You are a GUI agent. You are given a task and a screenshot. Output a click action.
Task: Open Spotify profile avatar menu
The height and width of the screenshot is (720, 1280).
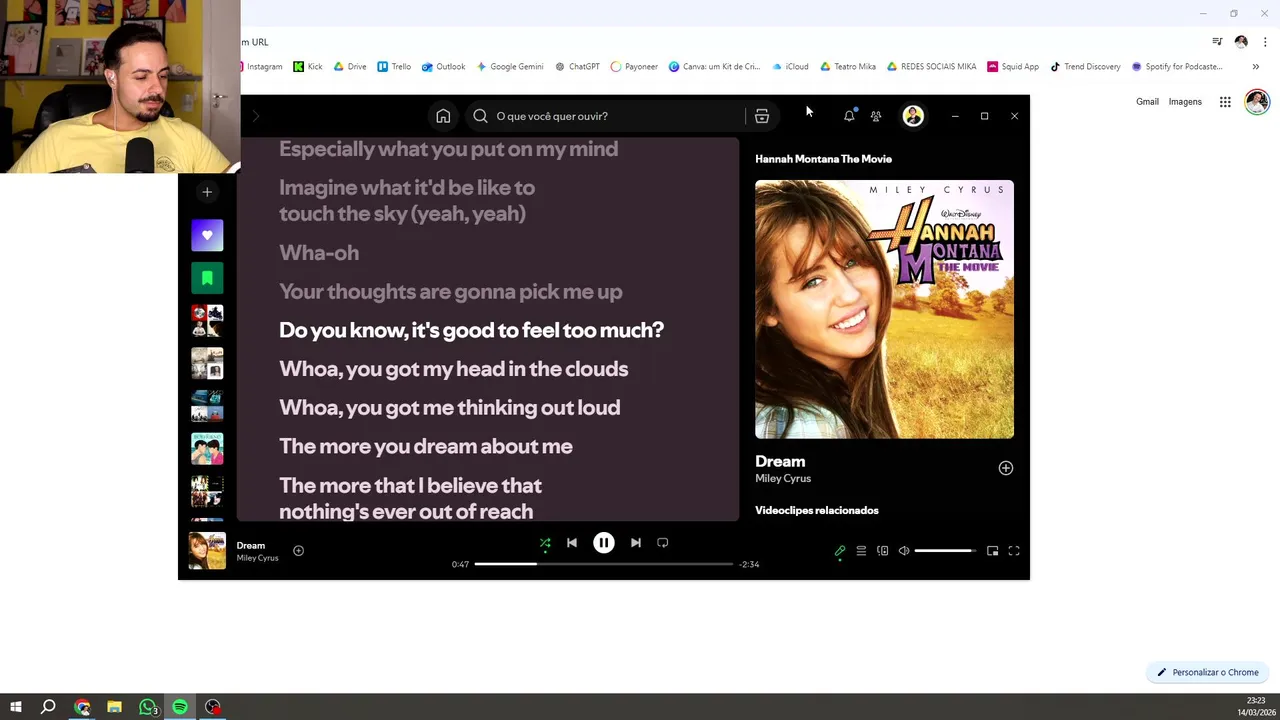(913, 116)
